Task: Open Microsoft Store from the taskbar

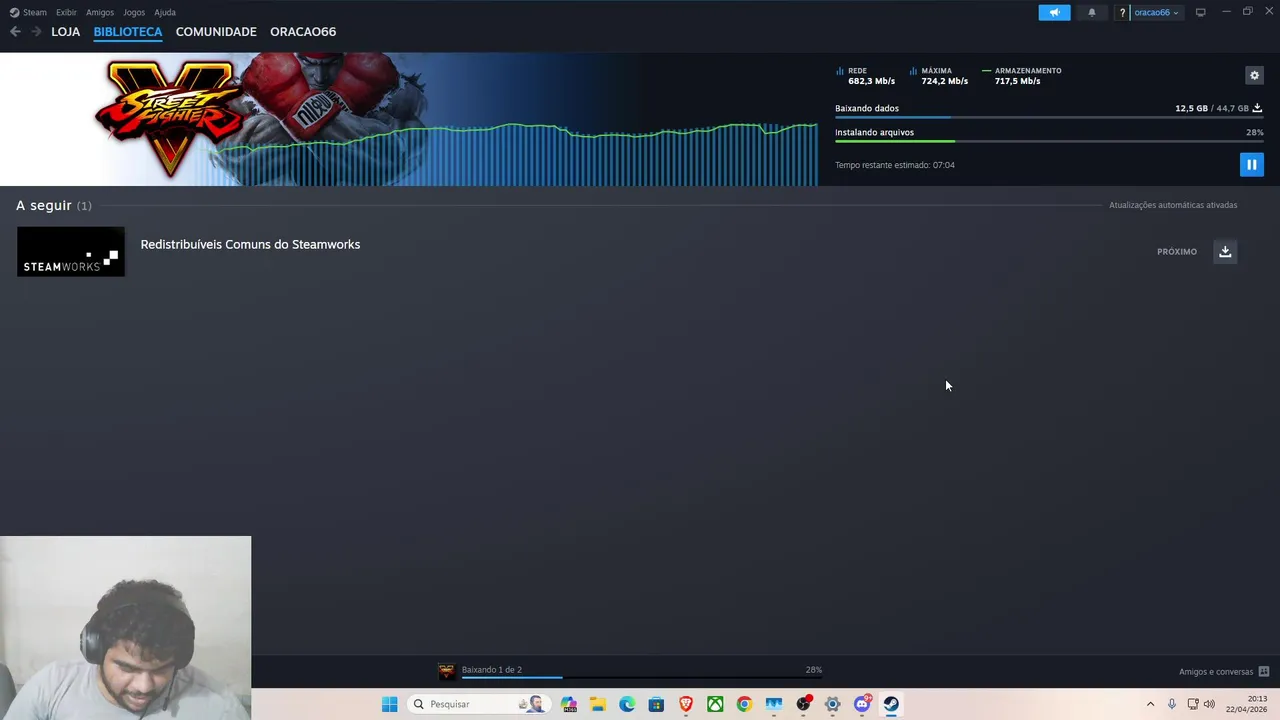Action: coord(656,704)
